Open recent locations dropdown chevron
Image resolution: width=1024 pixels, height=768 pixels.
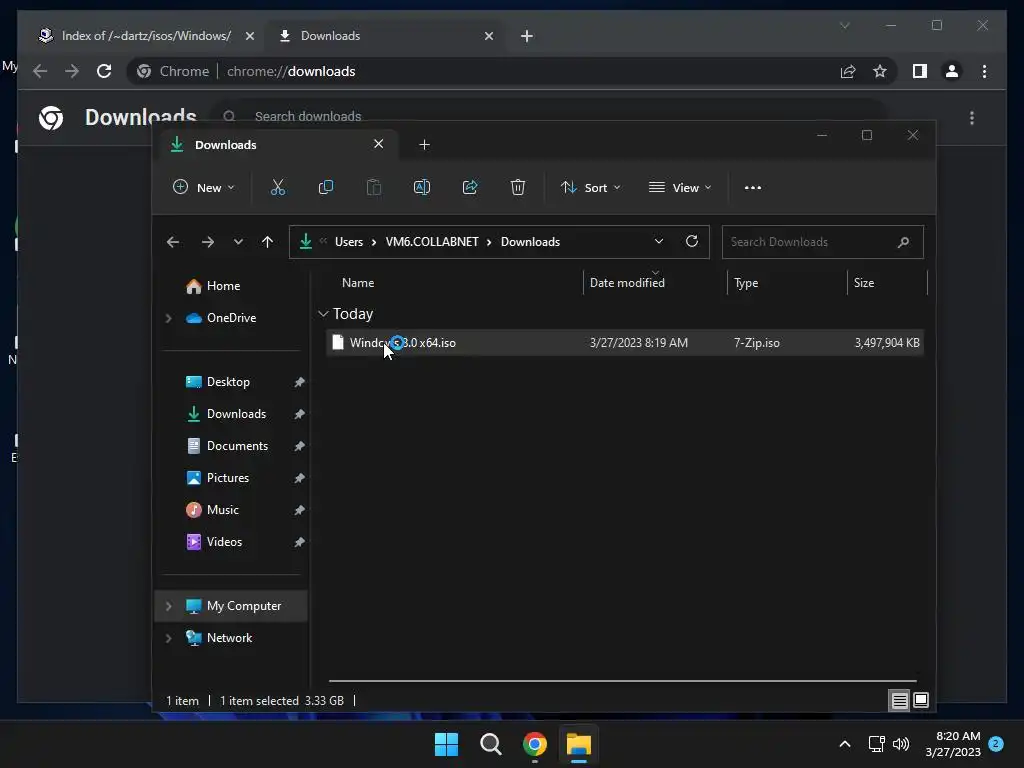[x=238, y=242]
